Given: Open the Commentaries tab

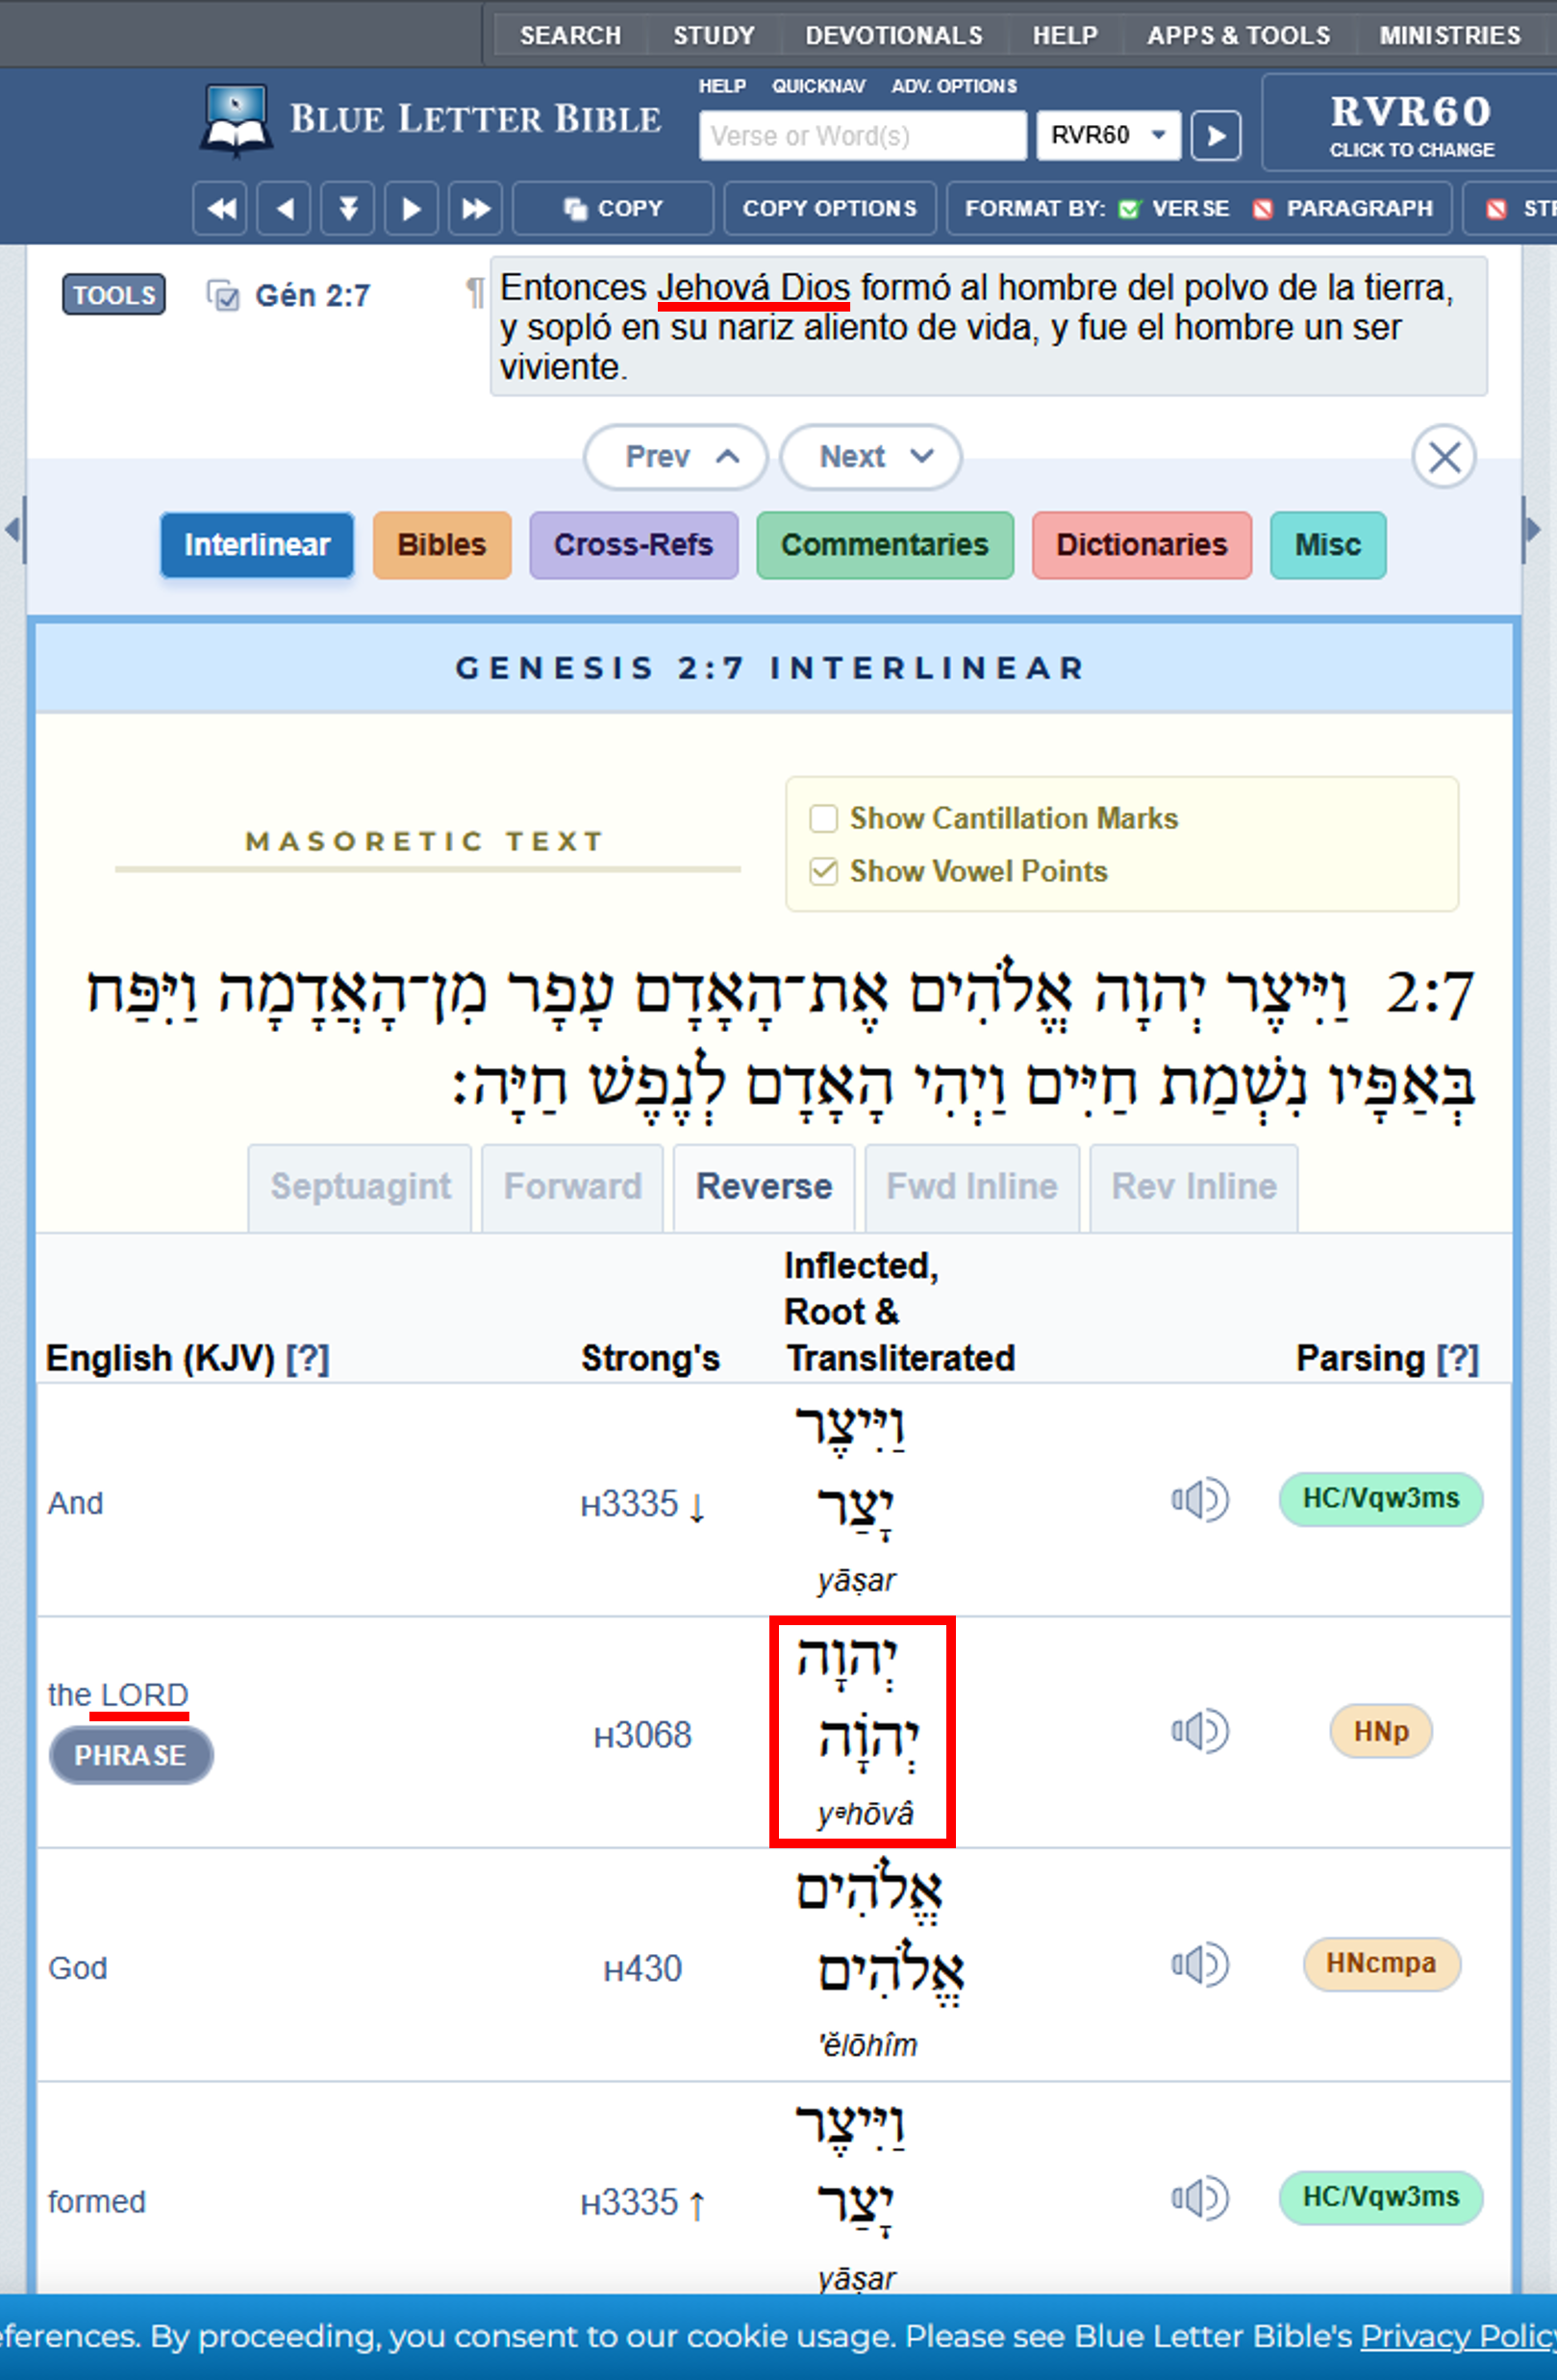Looking at the screenshot, I should pyautogui.click(x=884, y=545).
